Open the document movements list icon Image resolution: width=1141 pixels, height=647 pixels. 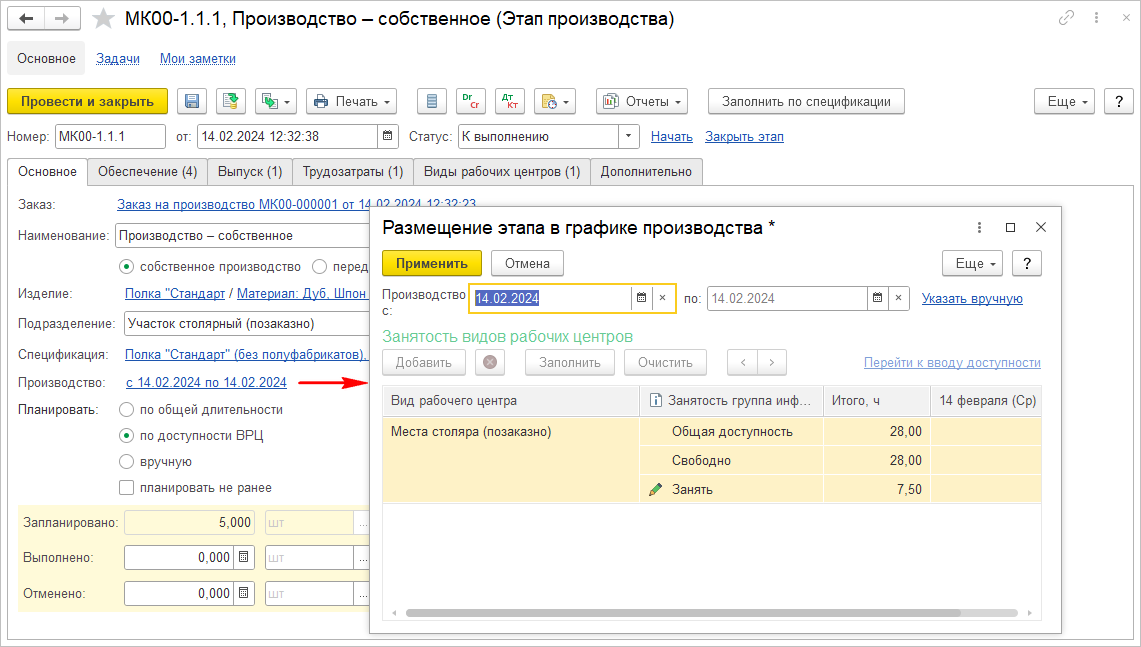coord(431,101)
